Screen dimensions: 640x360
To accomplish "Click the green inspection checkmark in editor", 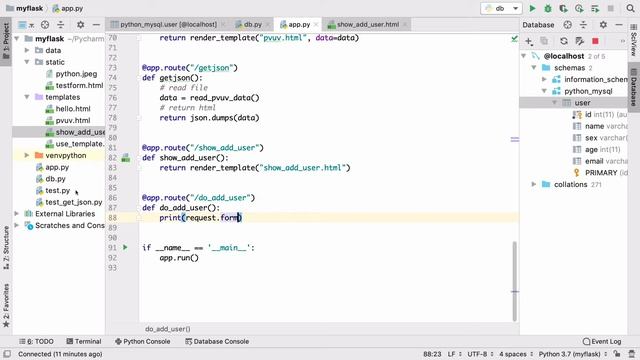I will pos(514,39).
